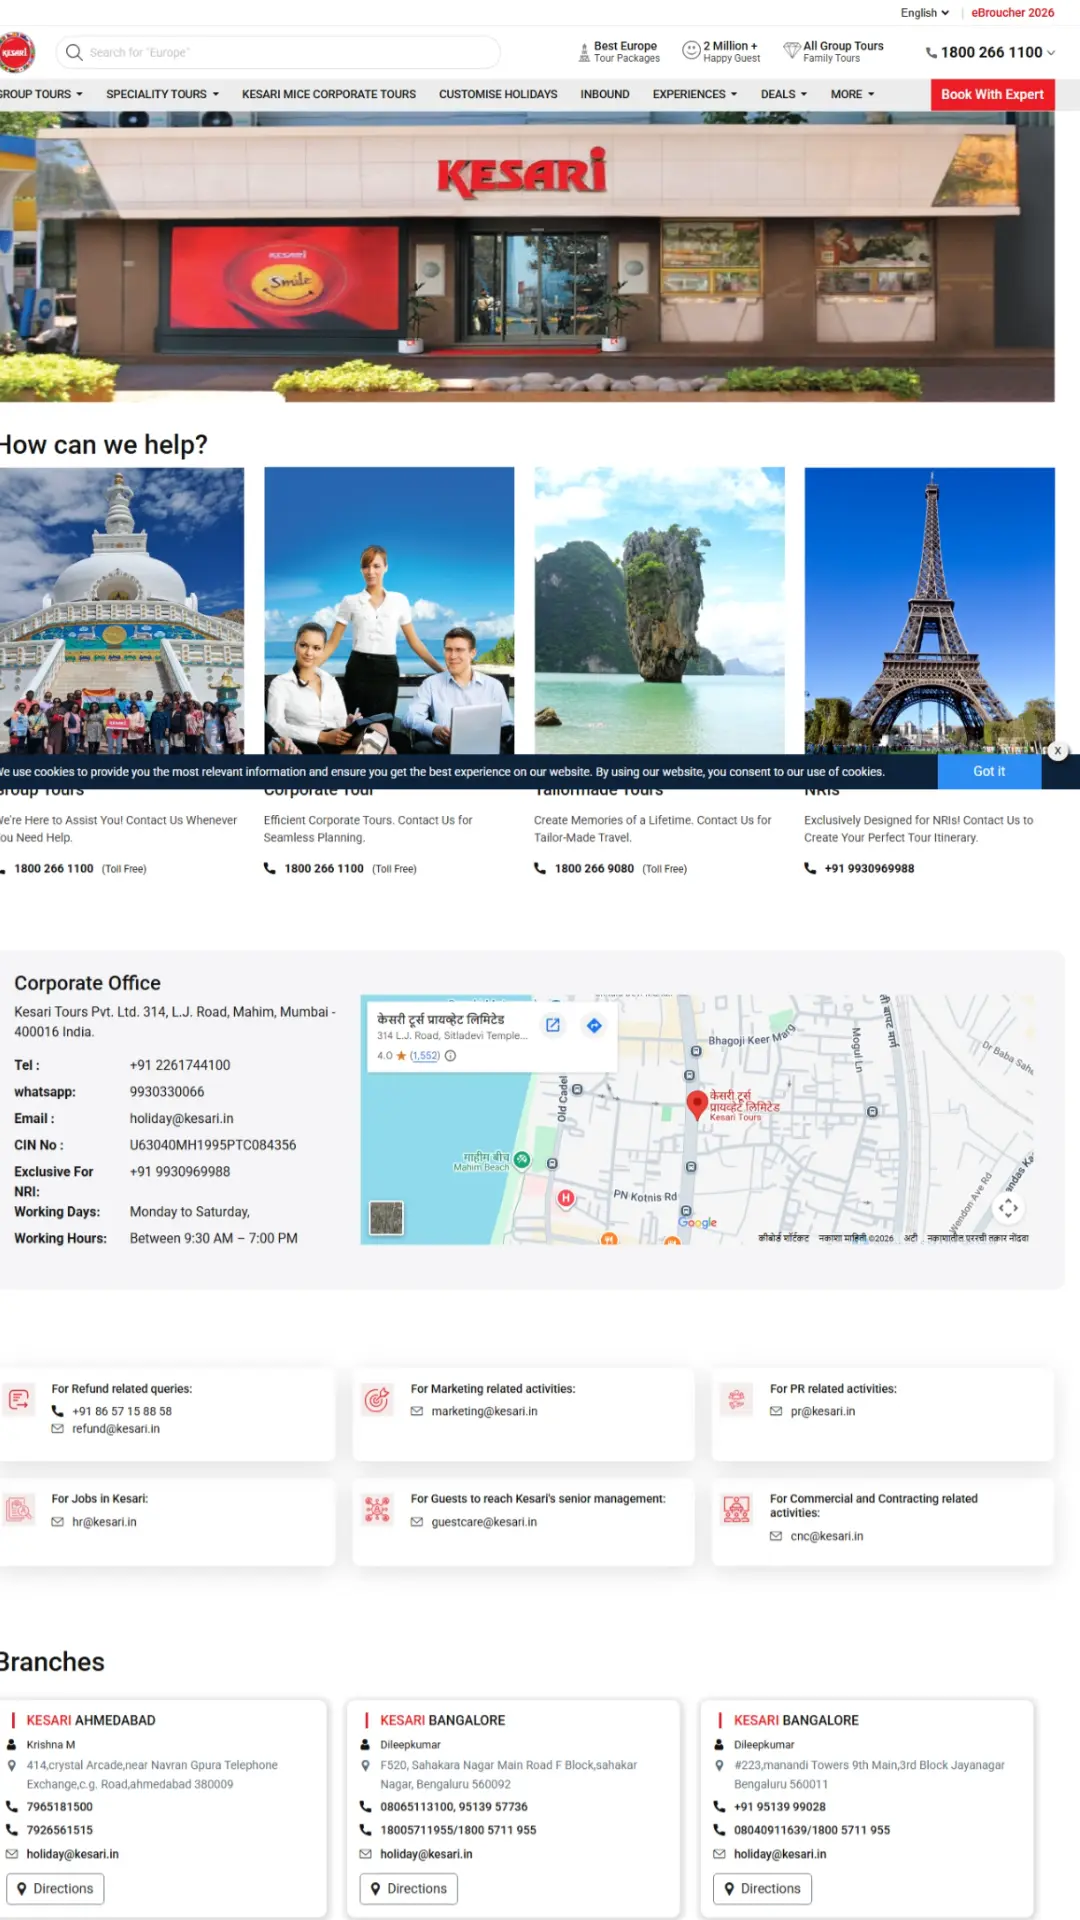Expand the Deals menu

click(783, 94)
